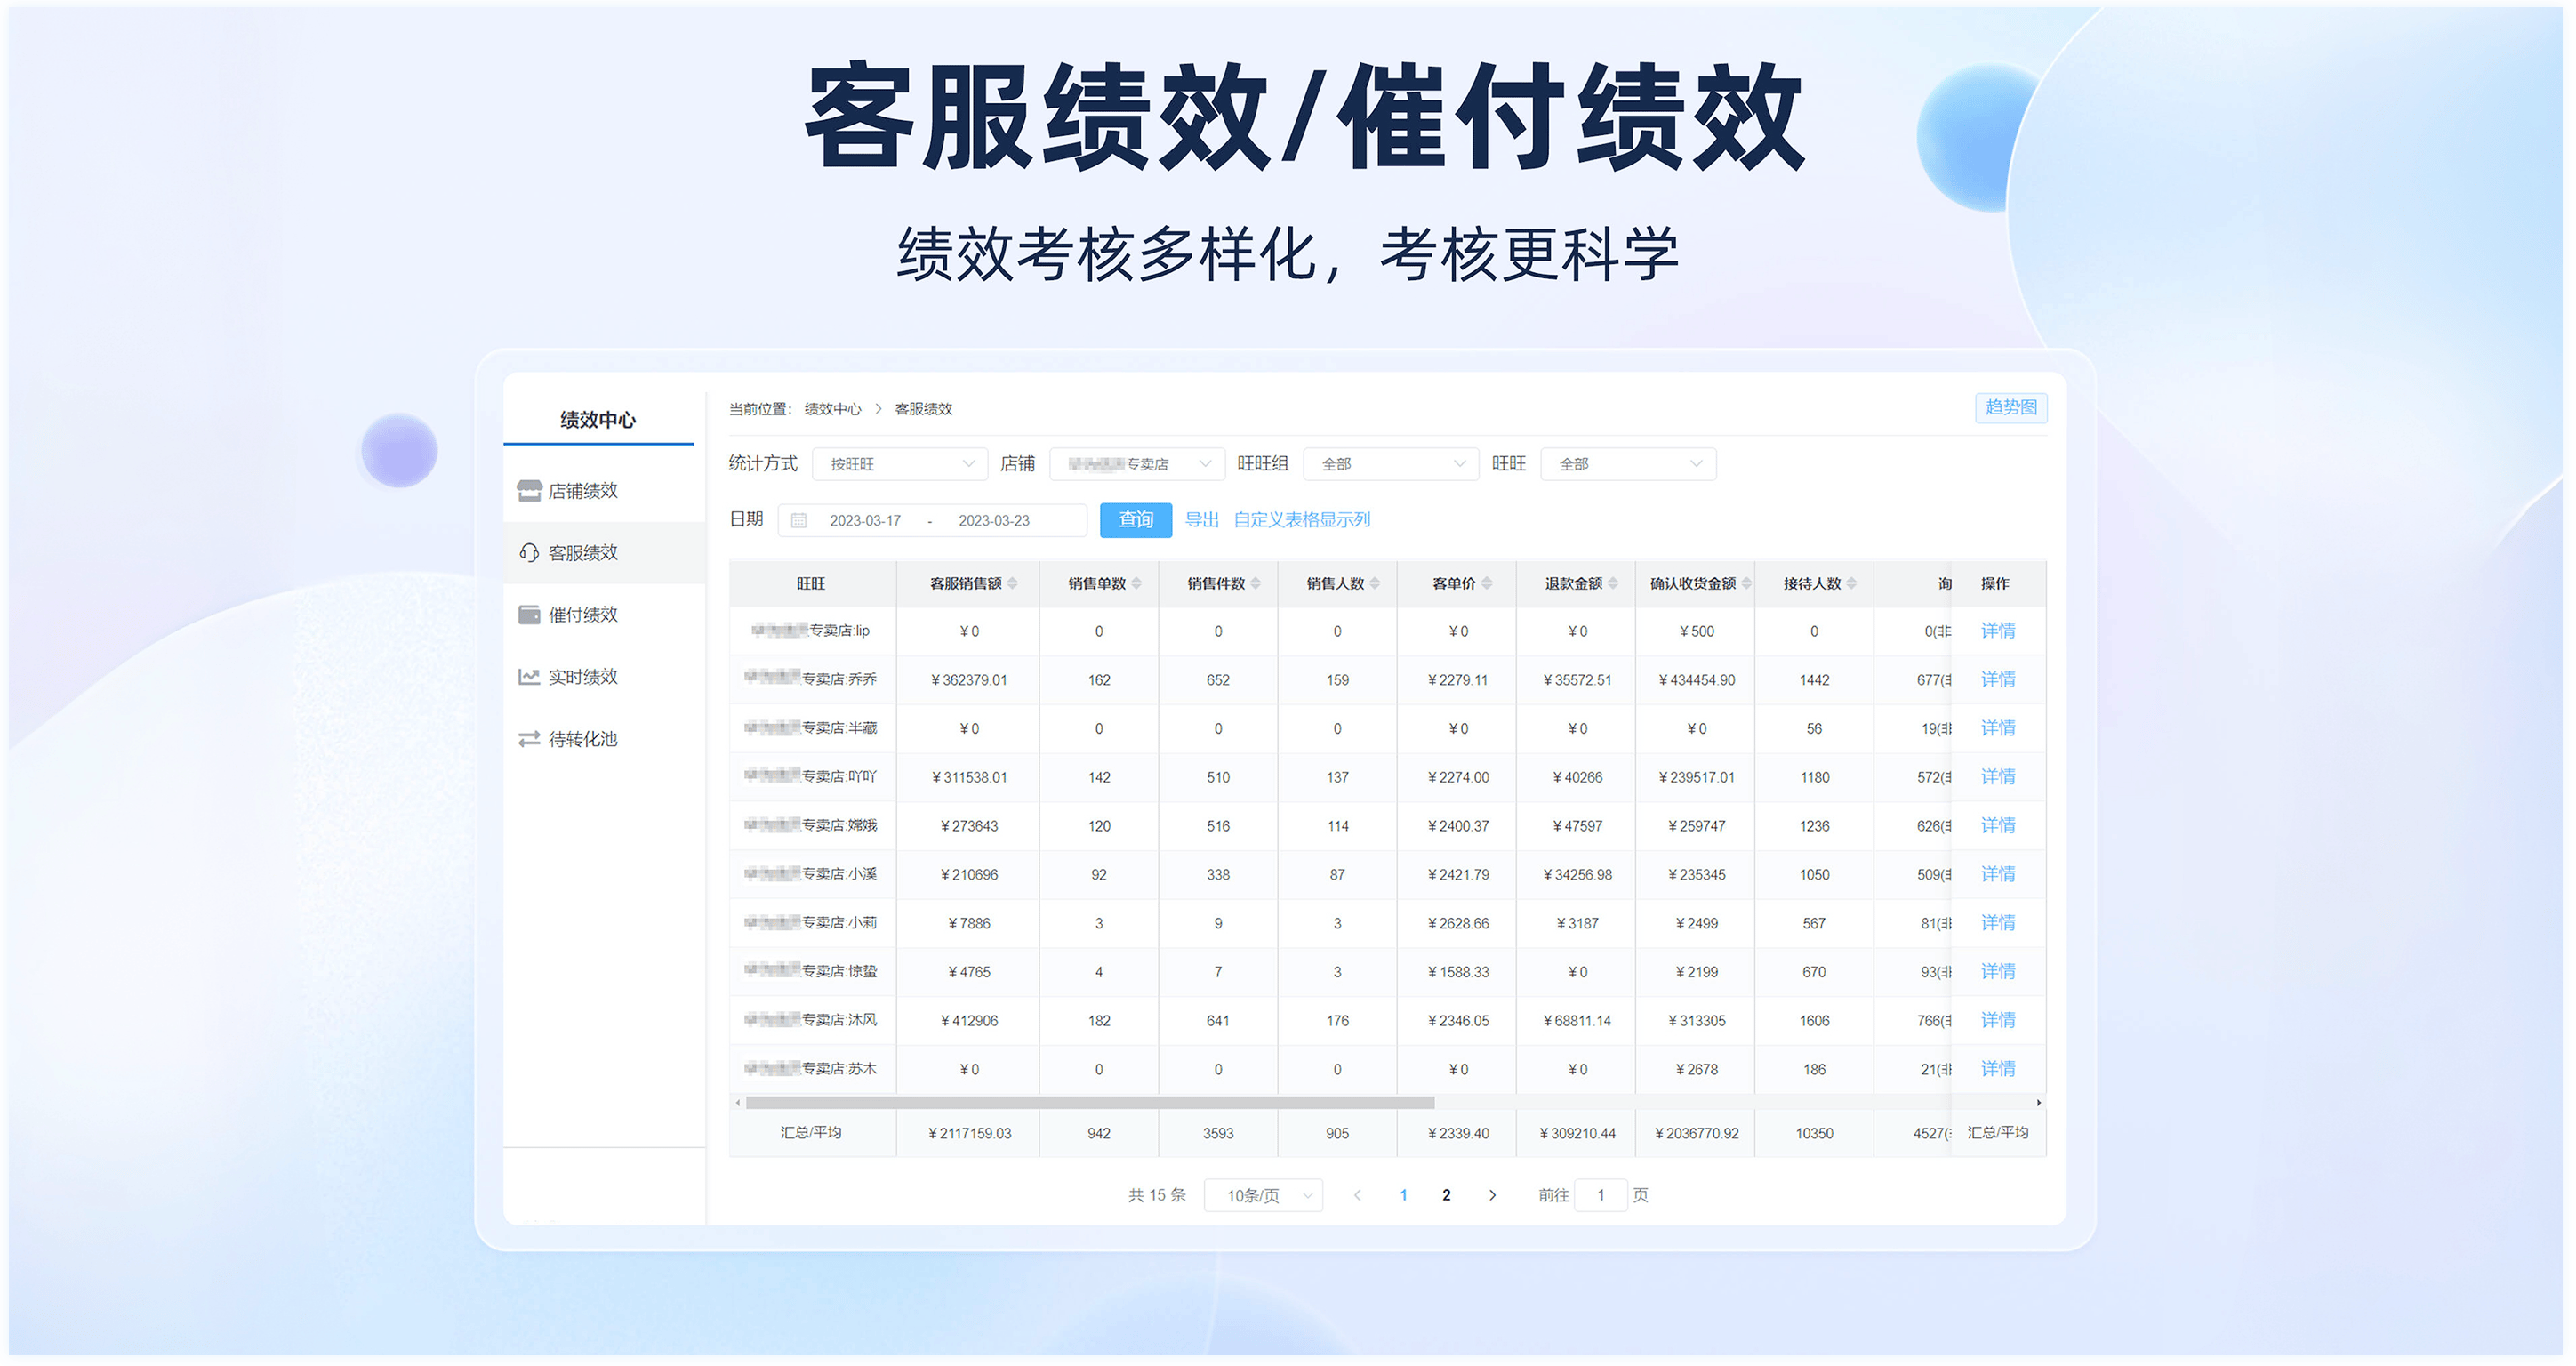
Task: Click the horizontal table scrollbar
Action: tap(1090, 1103)
